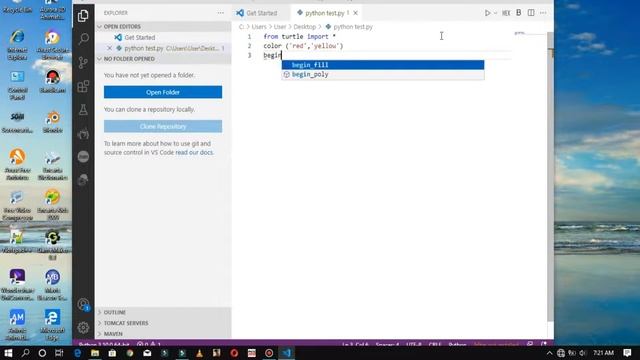Click the HEX editor icon in the toolbar
This screenshot has width=640, height=360.
coord(506,13)
